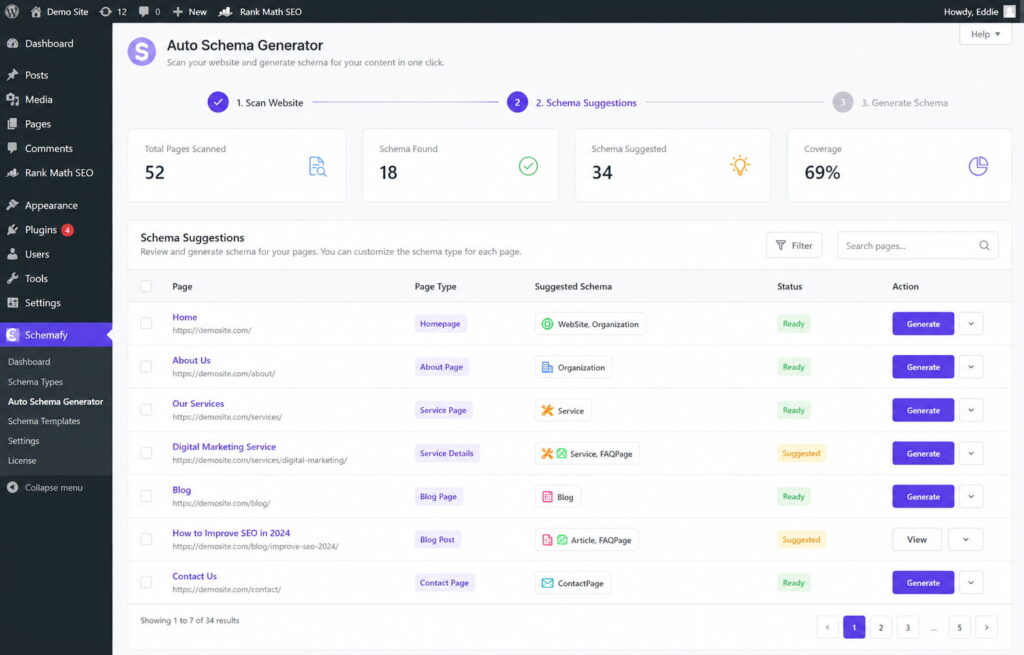
Task: Check the Home row checkbox
Action: click(146, 323)
